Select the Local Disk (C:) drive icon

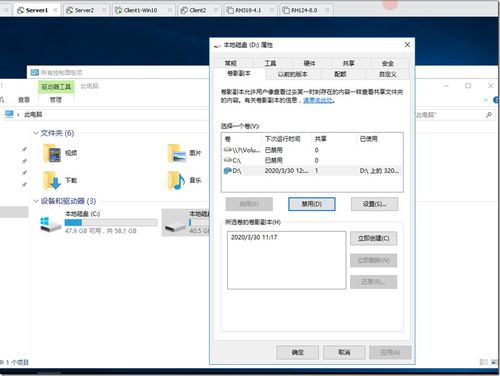51,224
